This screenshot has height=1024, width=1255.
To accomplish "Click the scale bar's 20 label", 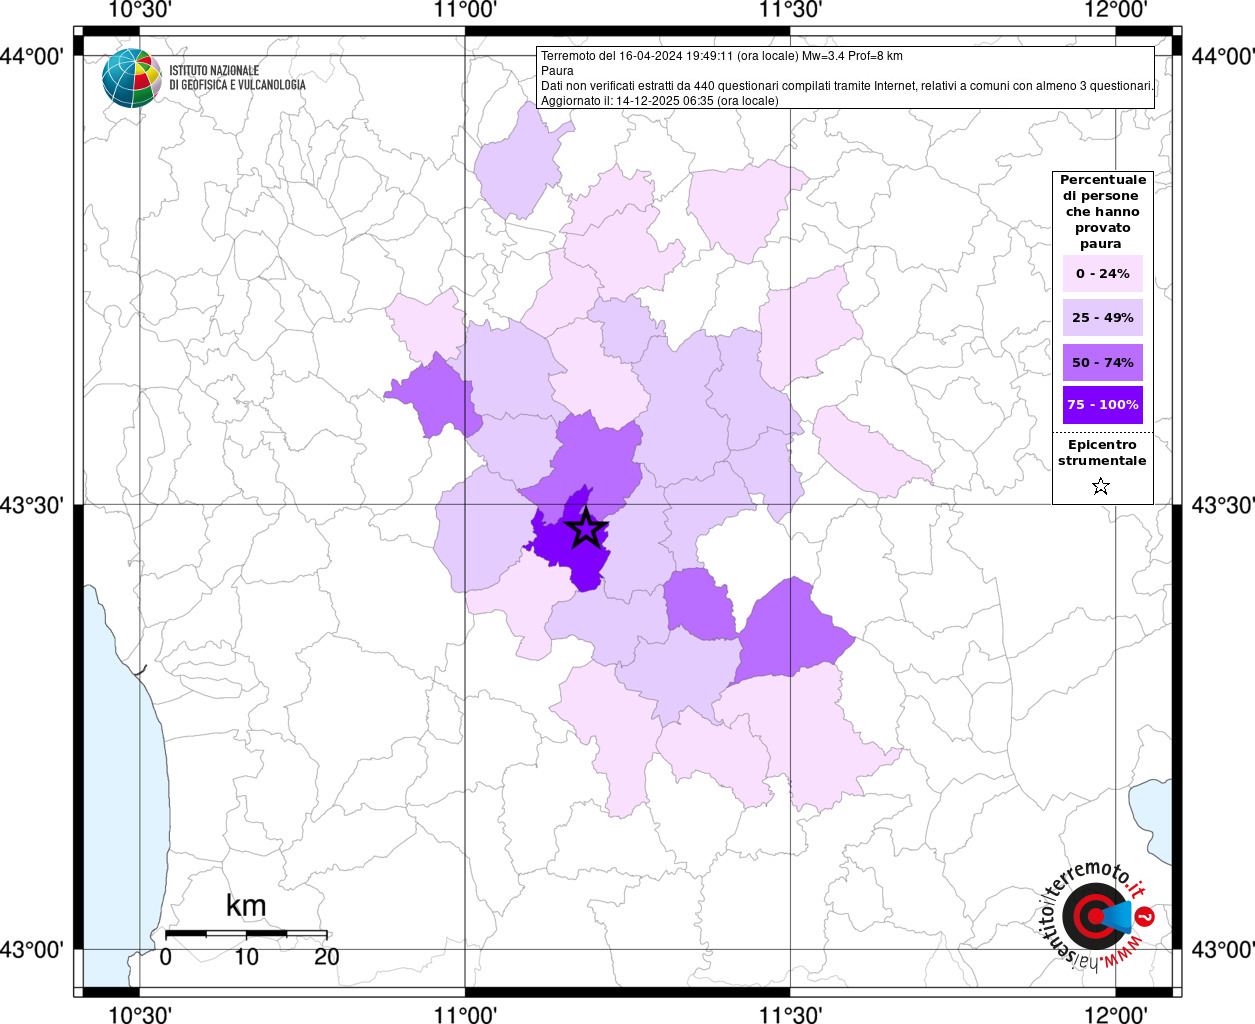I will [x=327, y=957].
